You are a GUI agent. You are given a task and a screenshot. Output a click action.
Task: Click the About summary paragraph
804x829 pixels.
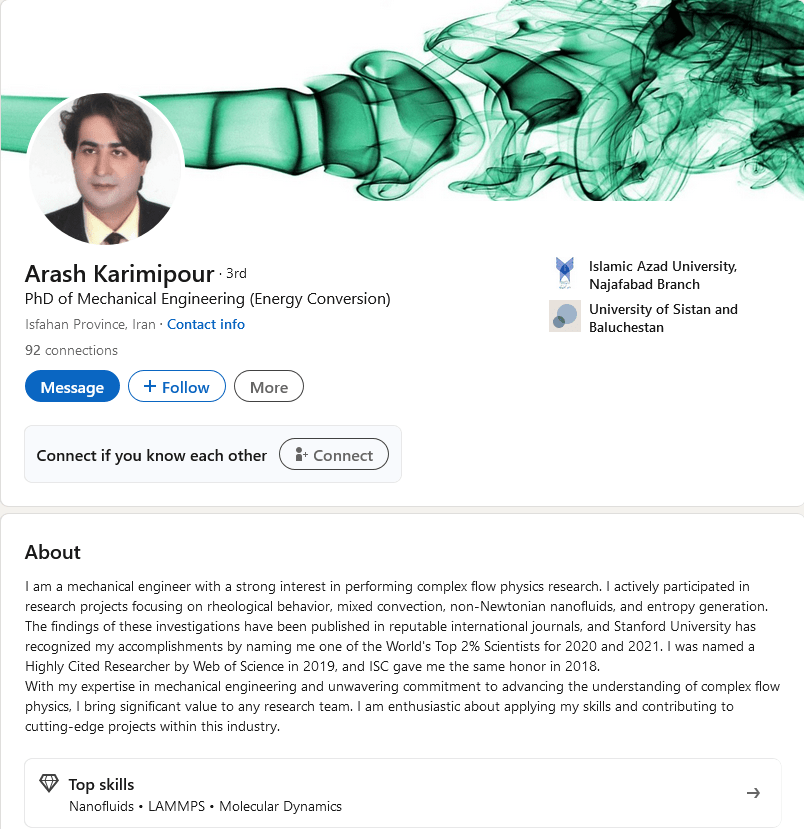pos(400,656)
